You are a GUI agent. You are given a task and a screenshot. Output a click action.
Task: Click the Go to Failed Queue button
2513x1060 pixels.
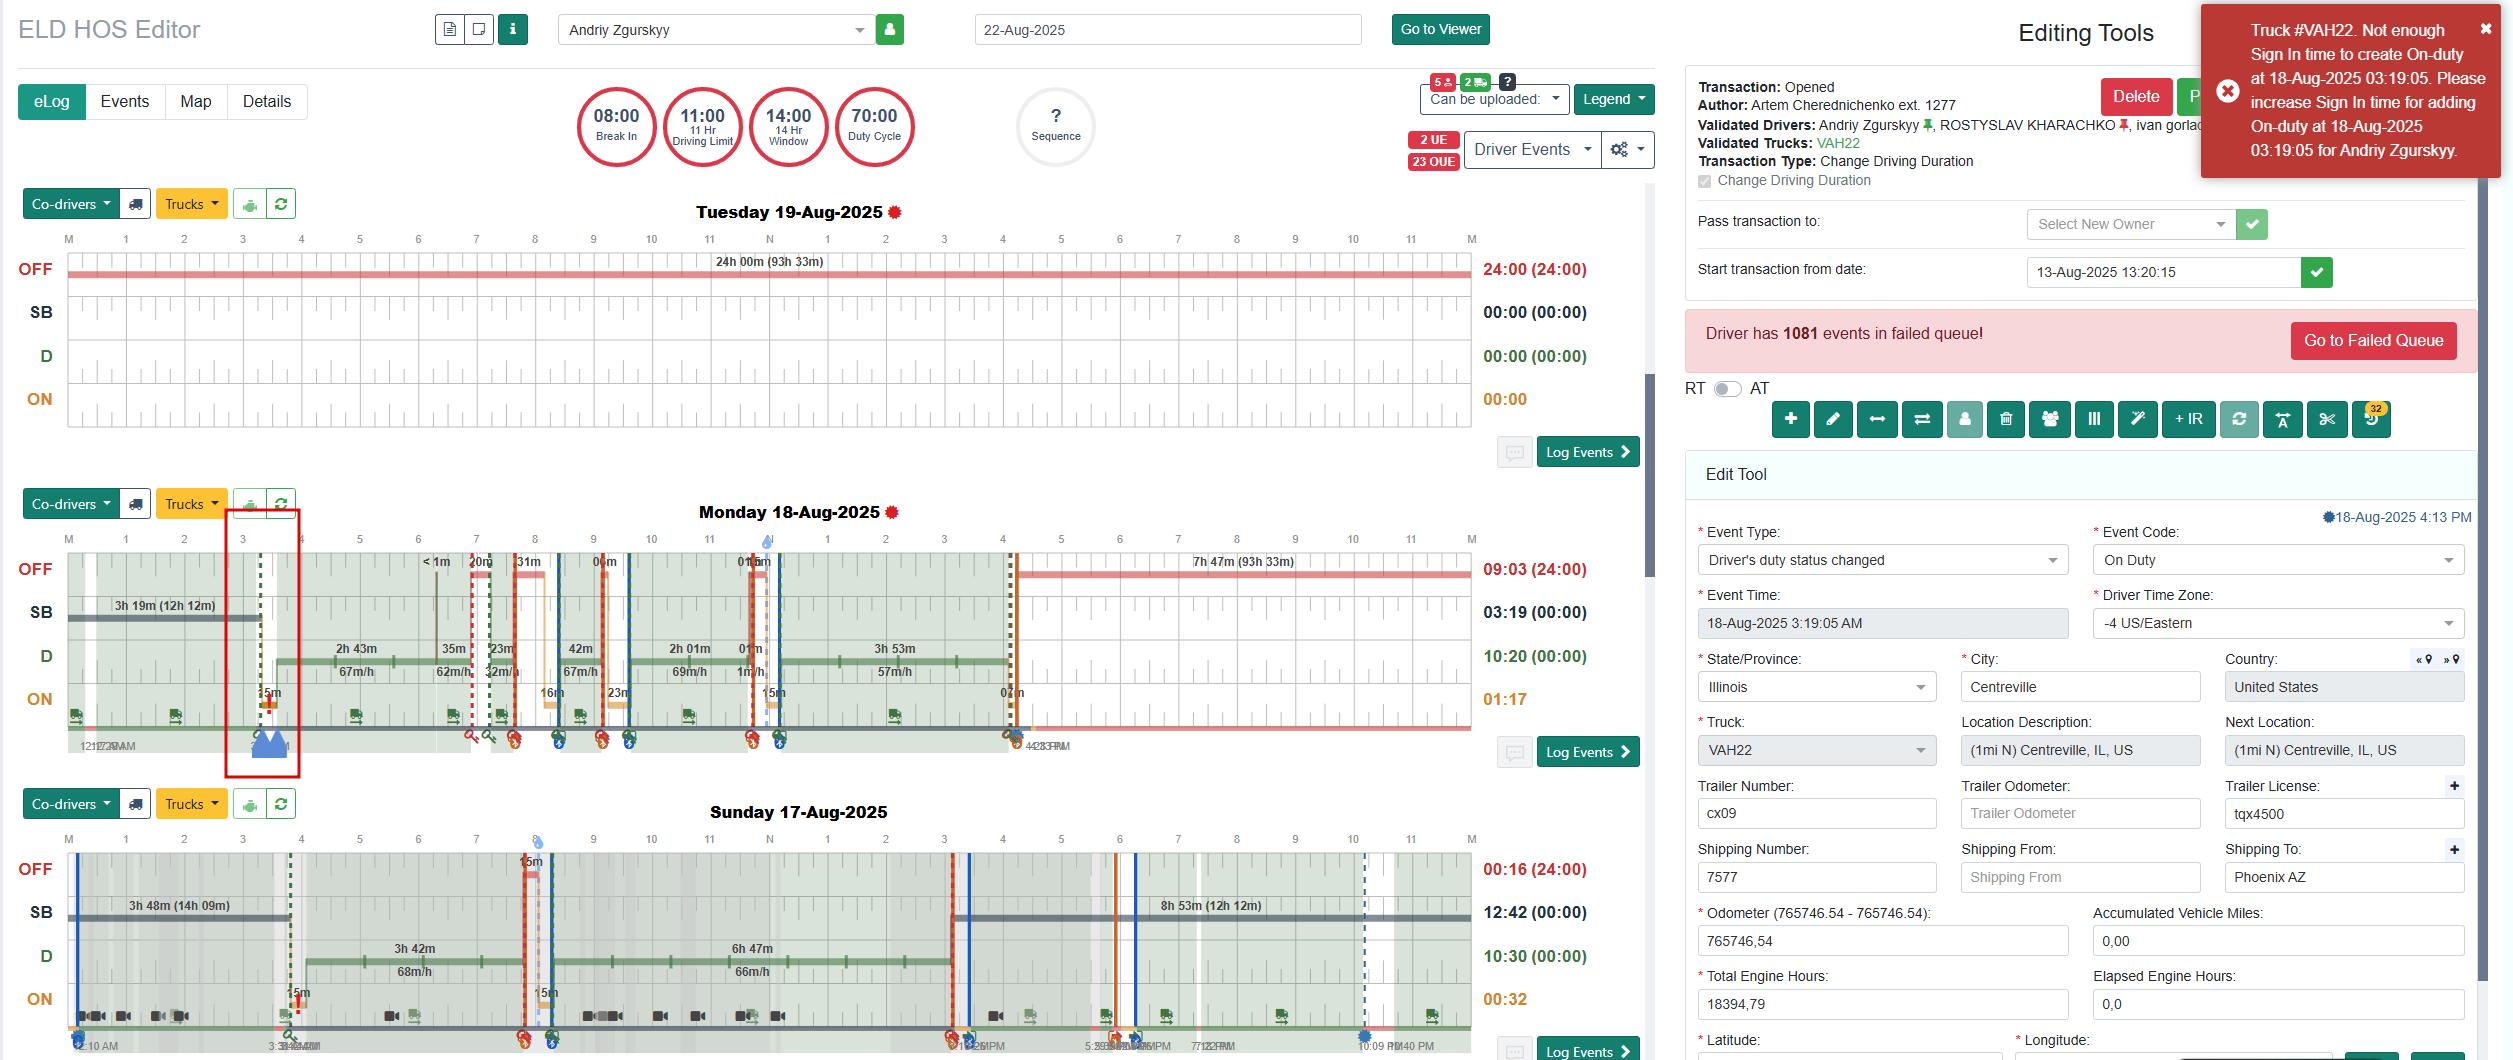point(2373,341)
